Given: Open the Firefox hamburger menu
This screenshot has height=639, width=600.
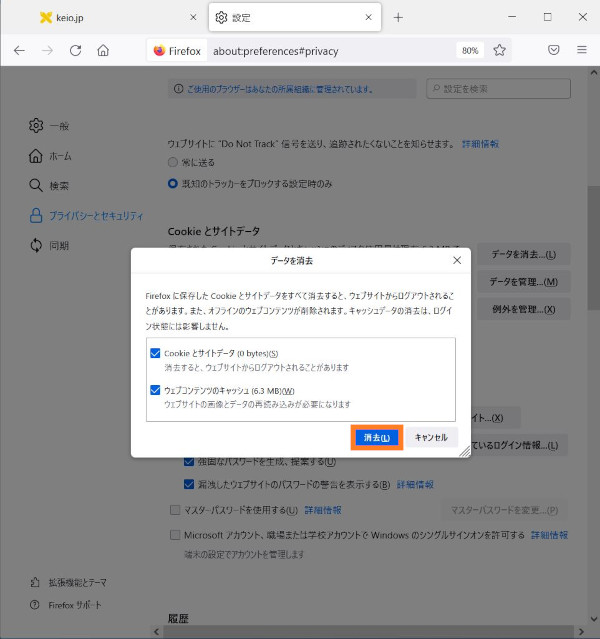Looking at the screenshot, I should pos(582,50).
